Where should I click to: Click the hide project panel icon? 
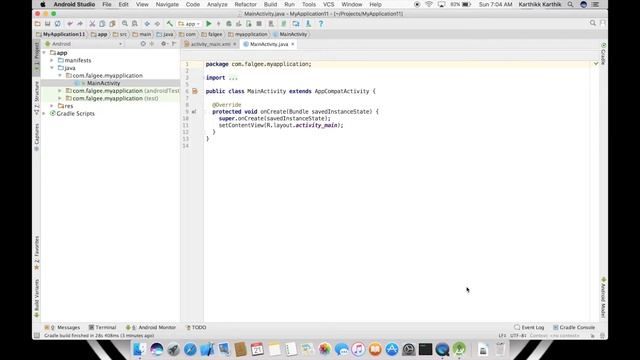(174, 44)
